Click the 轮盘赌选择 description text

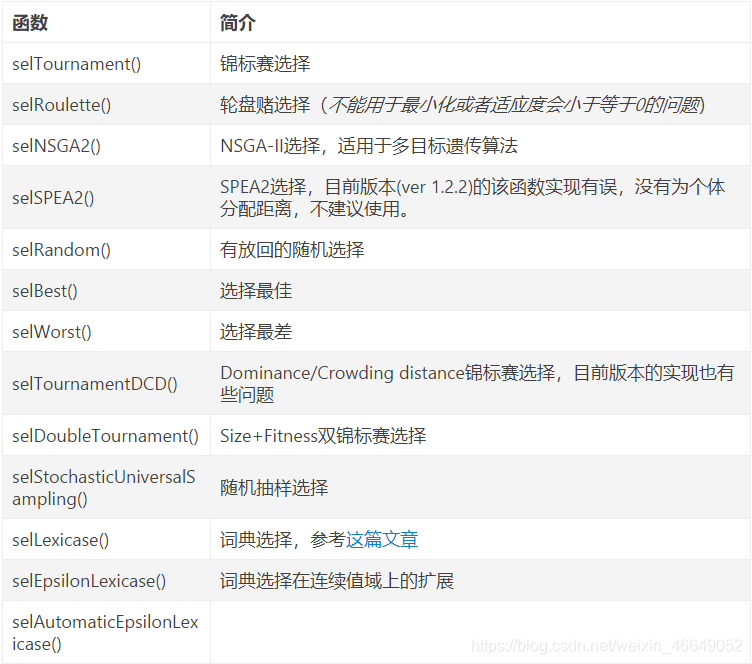tap(462, 105)
